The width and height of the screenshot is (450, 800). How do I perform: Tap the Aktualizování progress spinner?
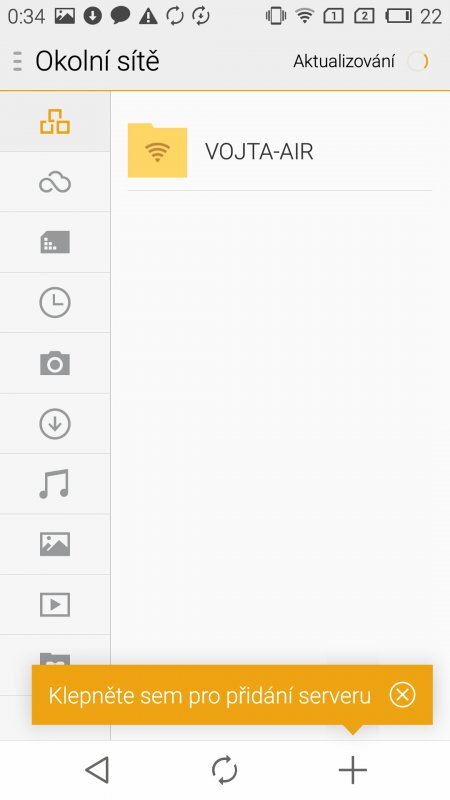[x=418, y=62]
